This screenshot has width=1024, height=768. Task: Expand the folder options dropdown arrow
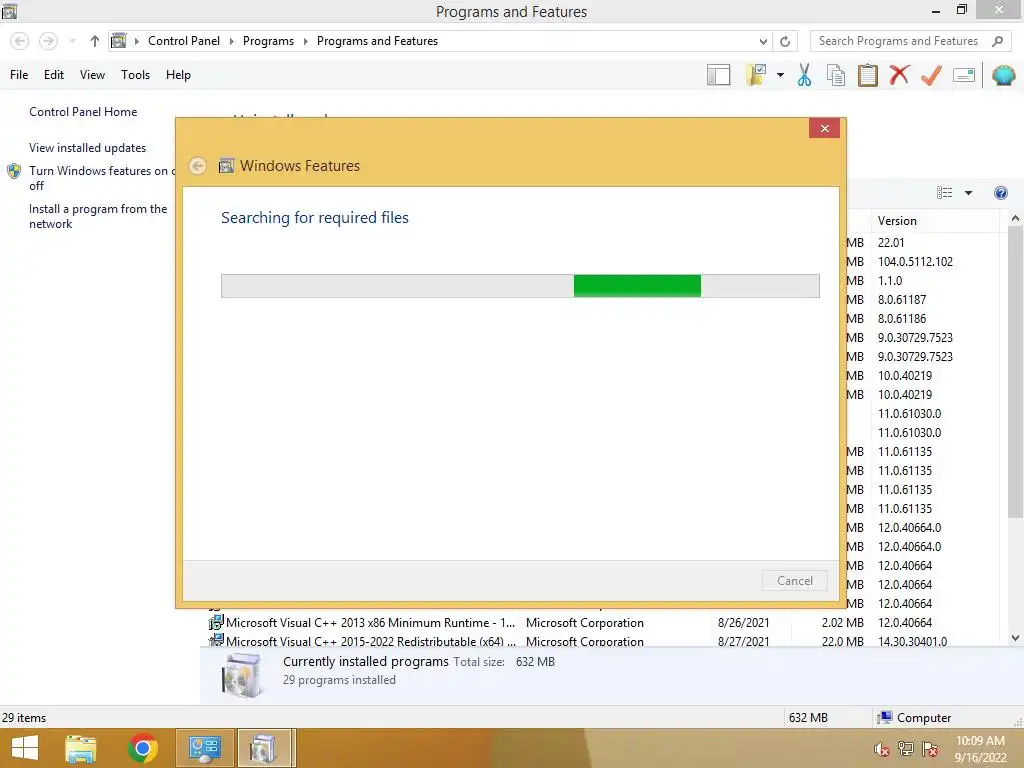pyautogui.click(x=780, y=75)
